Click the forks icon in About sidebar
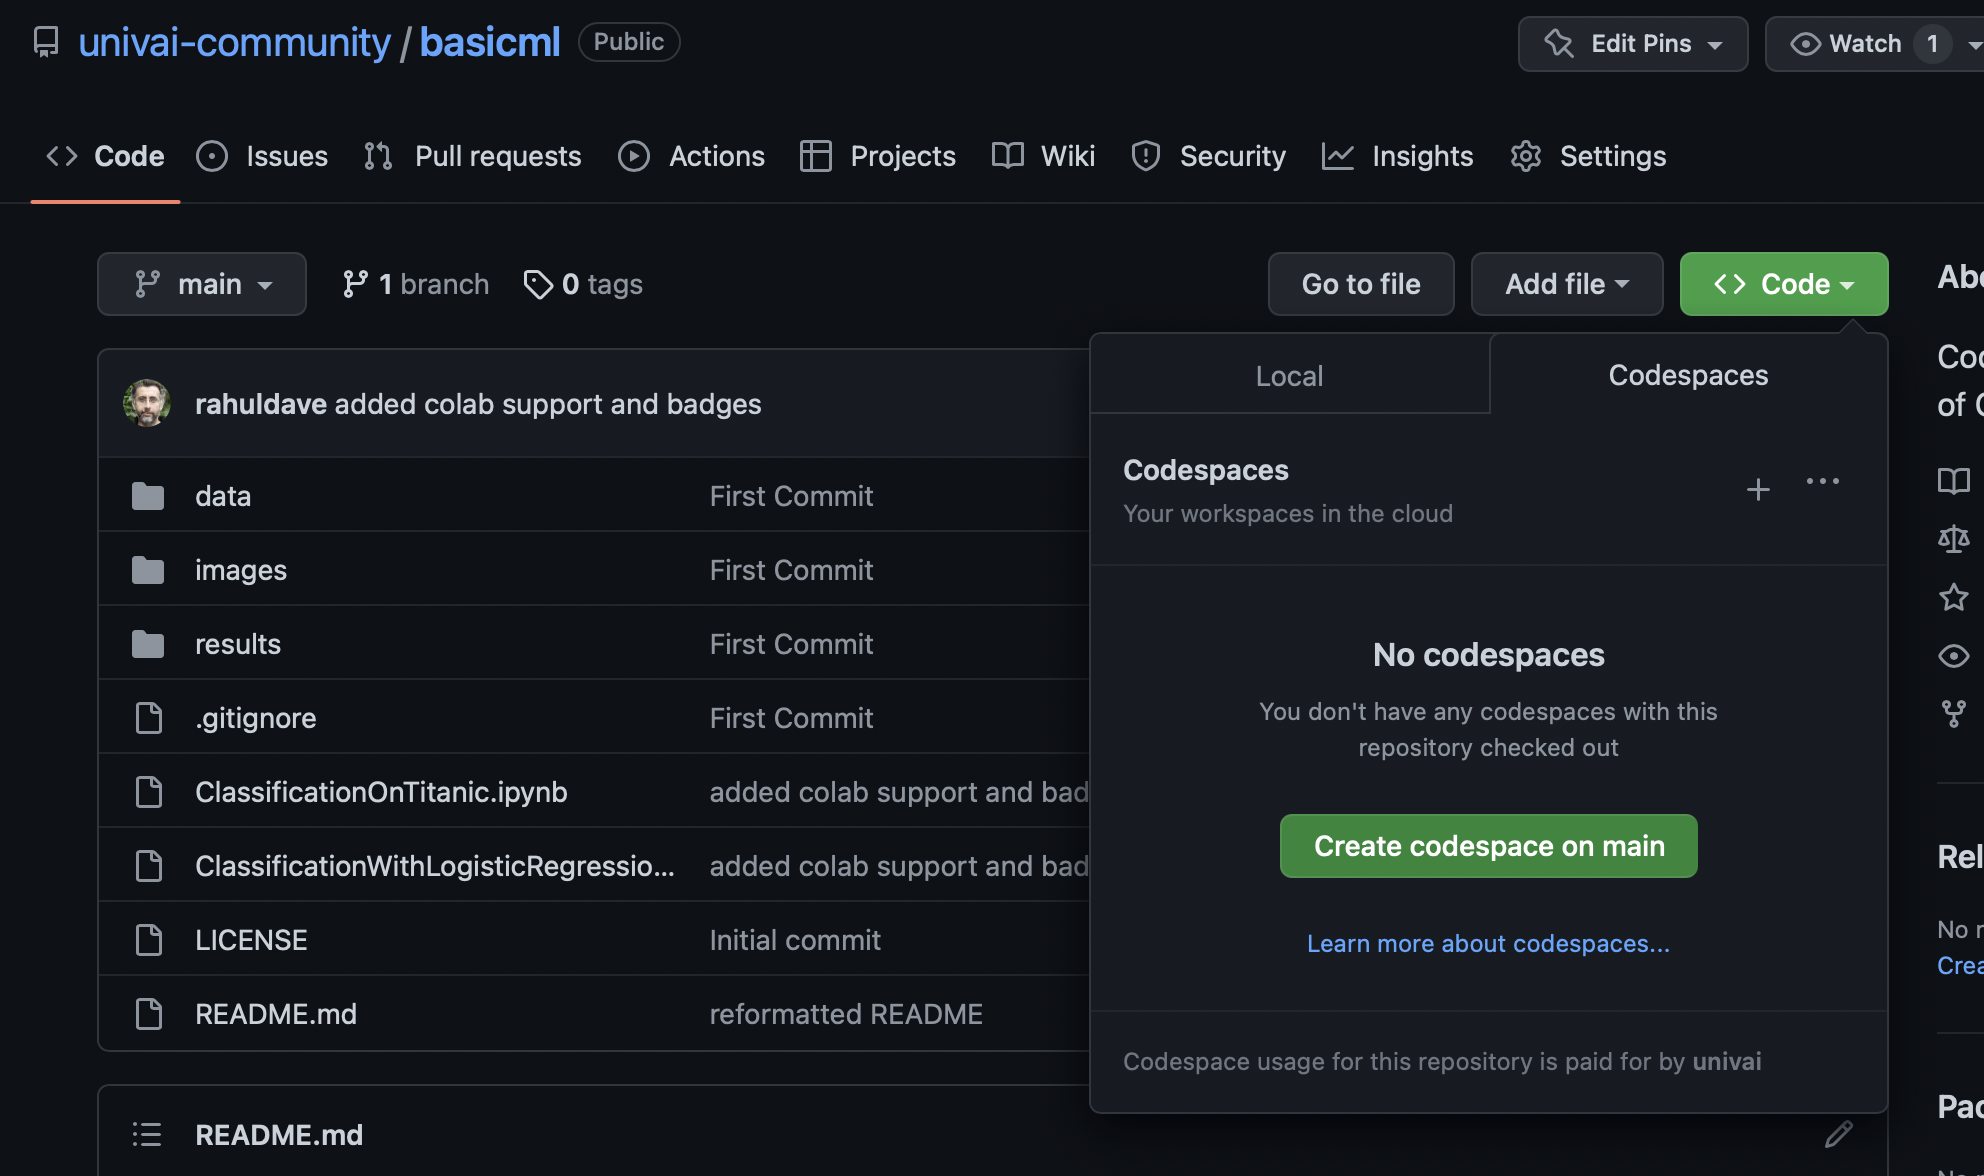The width and height of the screenshot is (1984, 1176). [1953, 714]
